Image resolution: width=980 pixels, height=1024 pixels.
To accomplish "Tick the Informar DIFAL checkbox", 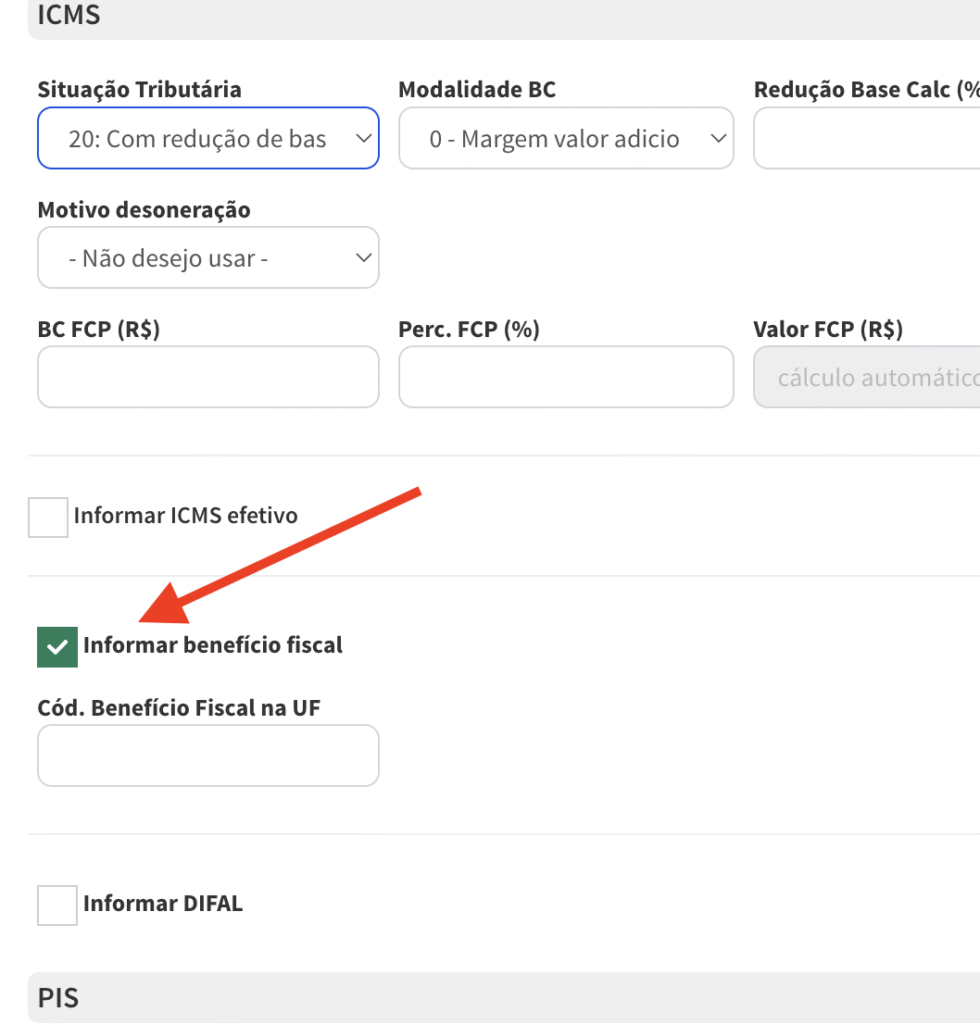I will (x=57, y=905).
